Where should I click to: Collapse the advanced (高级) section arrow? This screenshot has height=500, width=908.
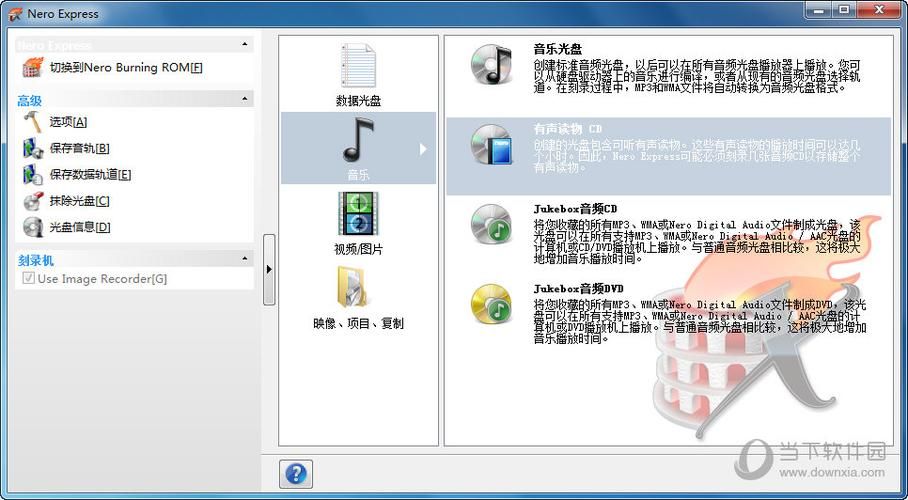[x=245, y=100]
